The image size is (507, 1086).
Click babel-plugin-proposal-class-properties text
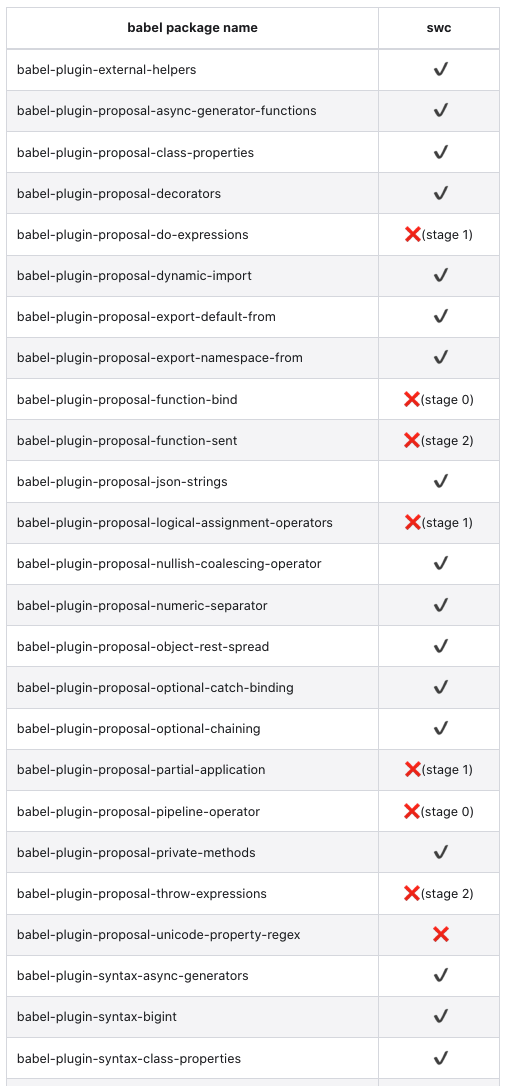[x=136, y=152]
